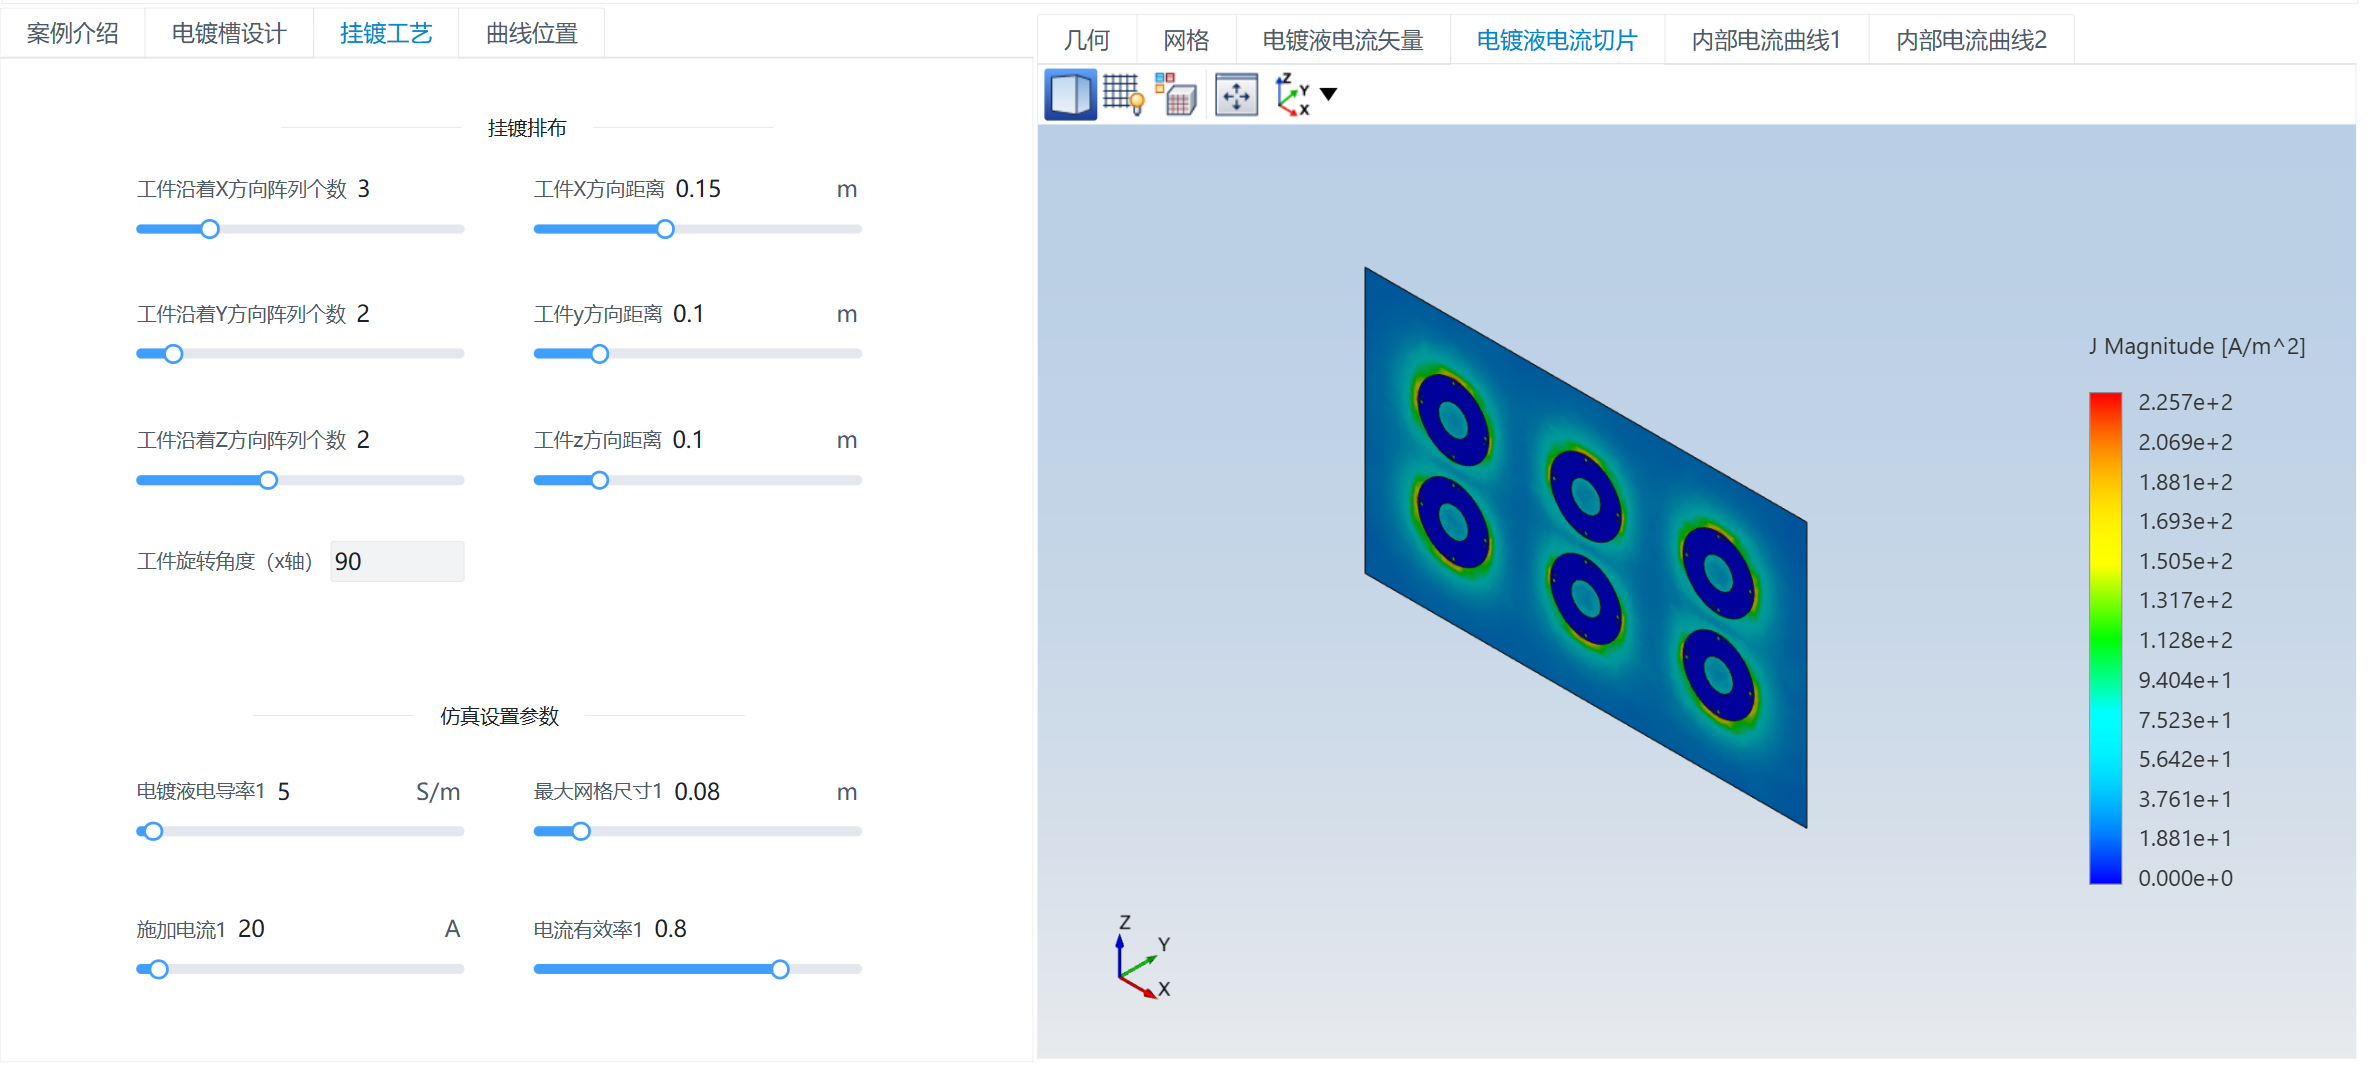
Task: Open the 案例介绍 tab
Action: coord(73,34)
